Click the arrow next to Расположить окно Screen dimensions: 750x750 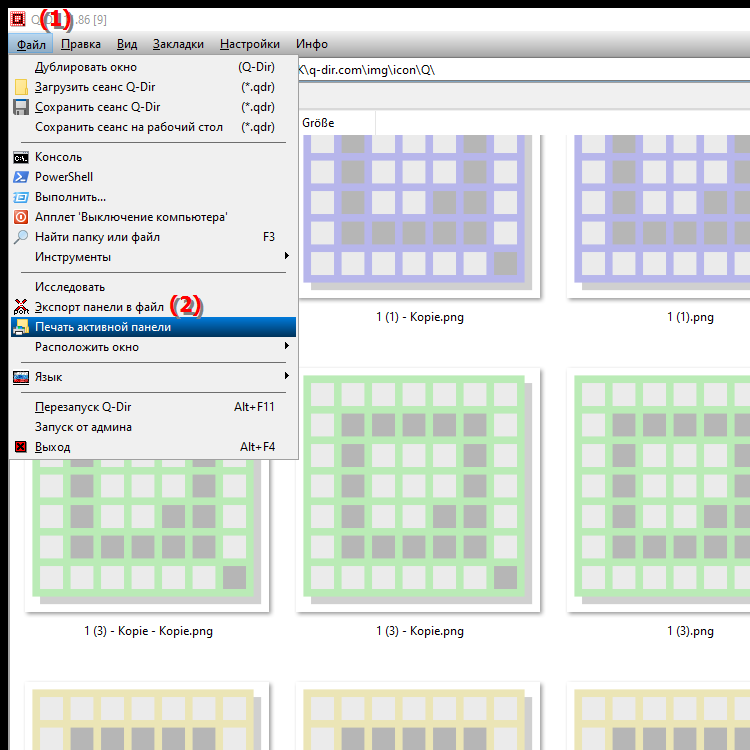point(287,346)
